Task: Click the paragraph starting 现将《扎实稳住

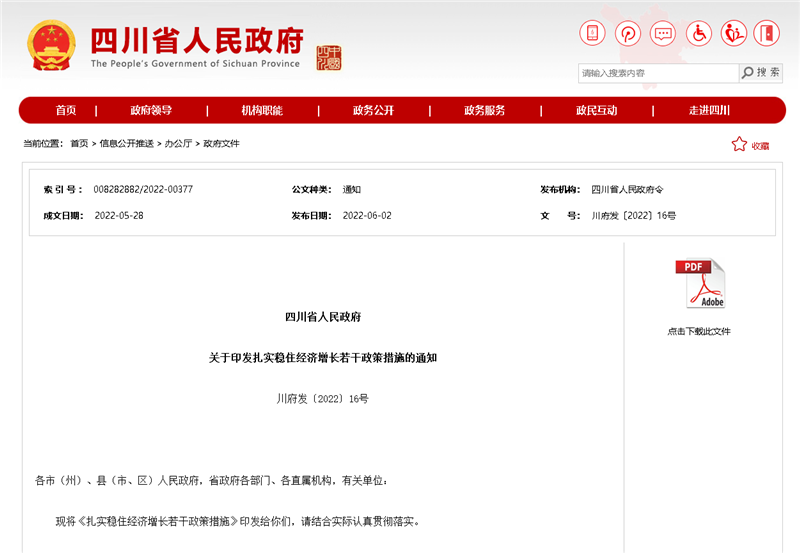Action: (238, 521)
